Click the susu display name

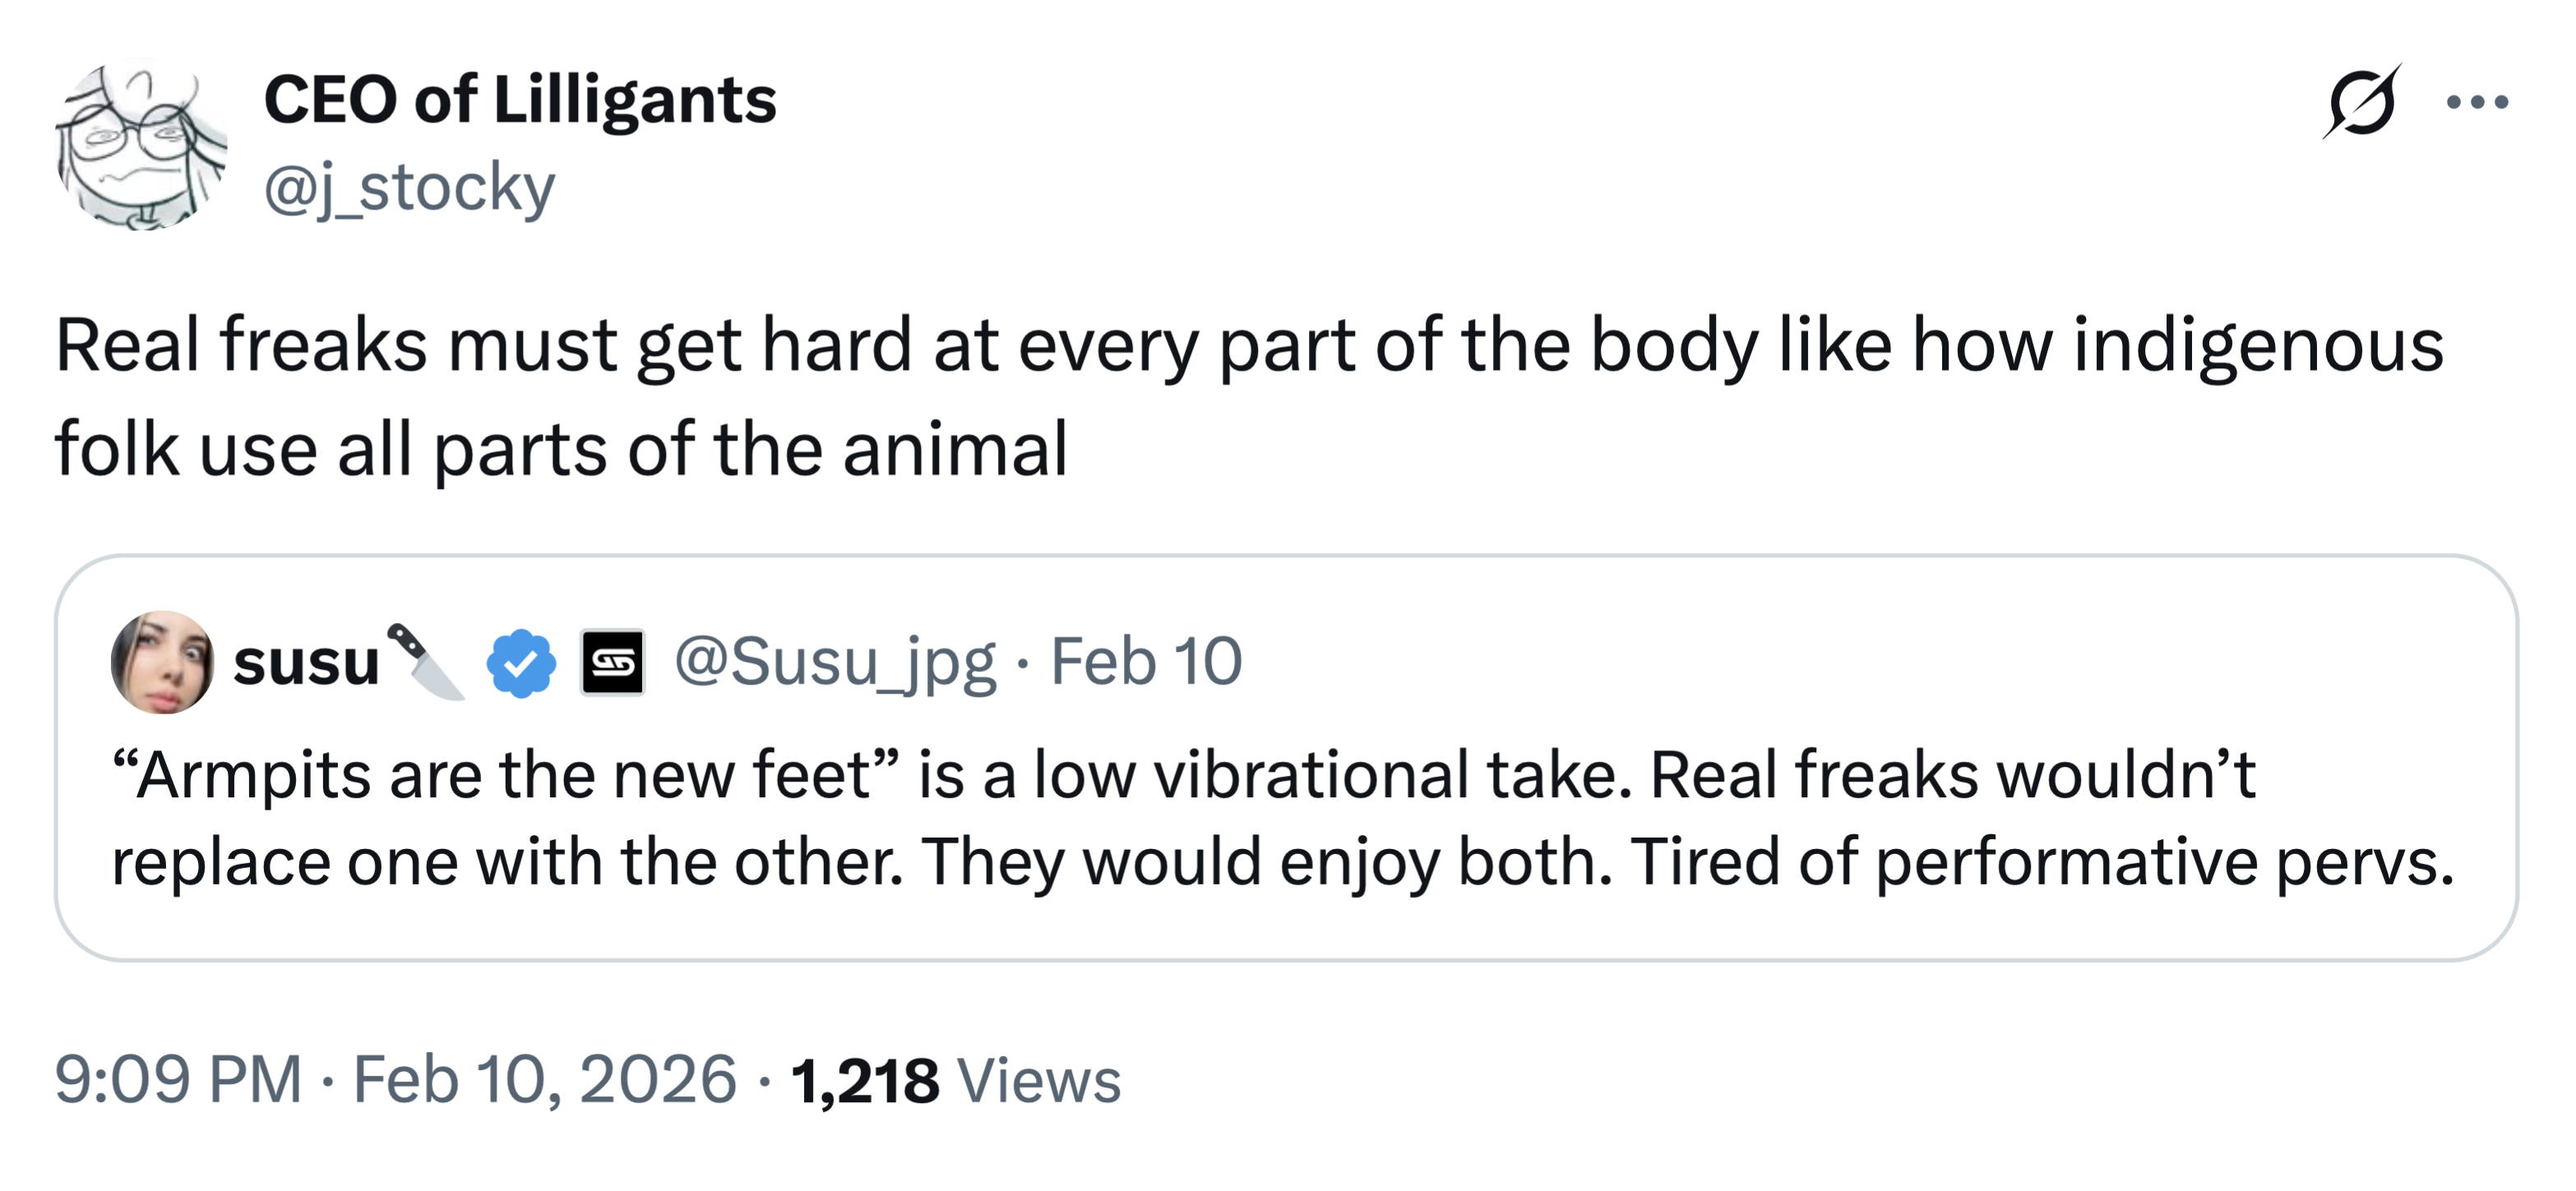click(306, 662)
